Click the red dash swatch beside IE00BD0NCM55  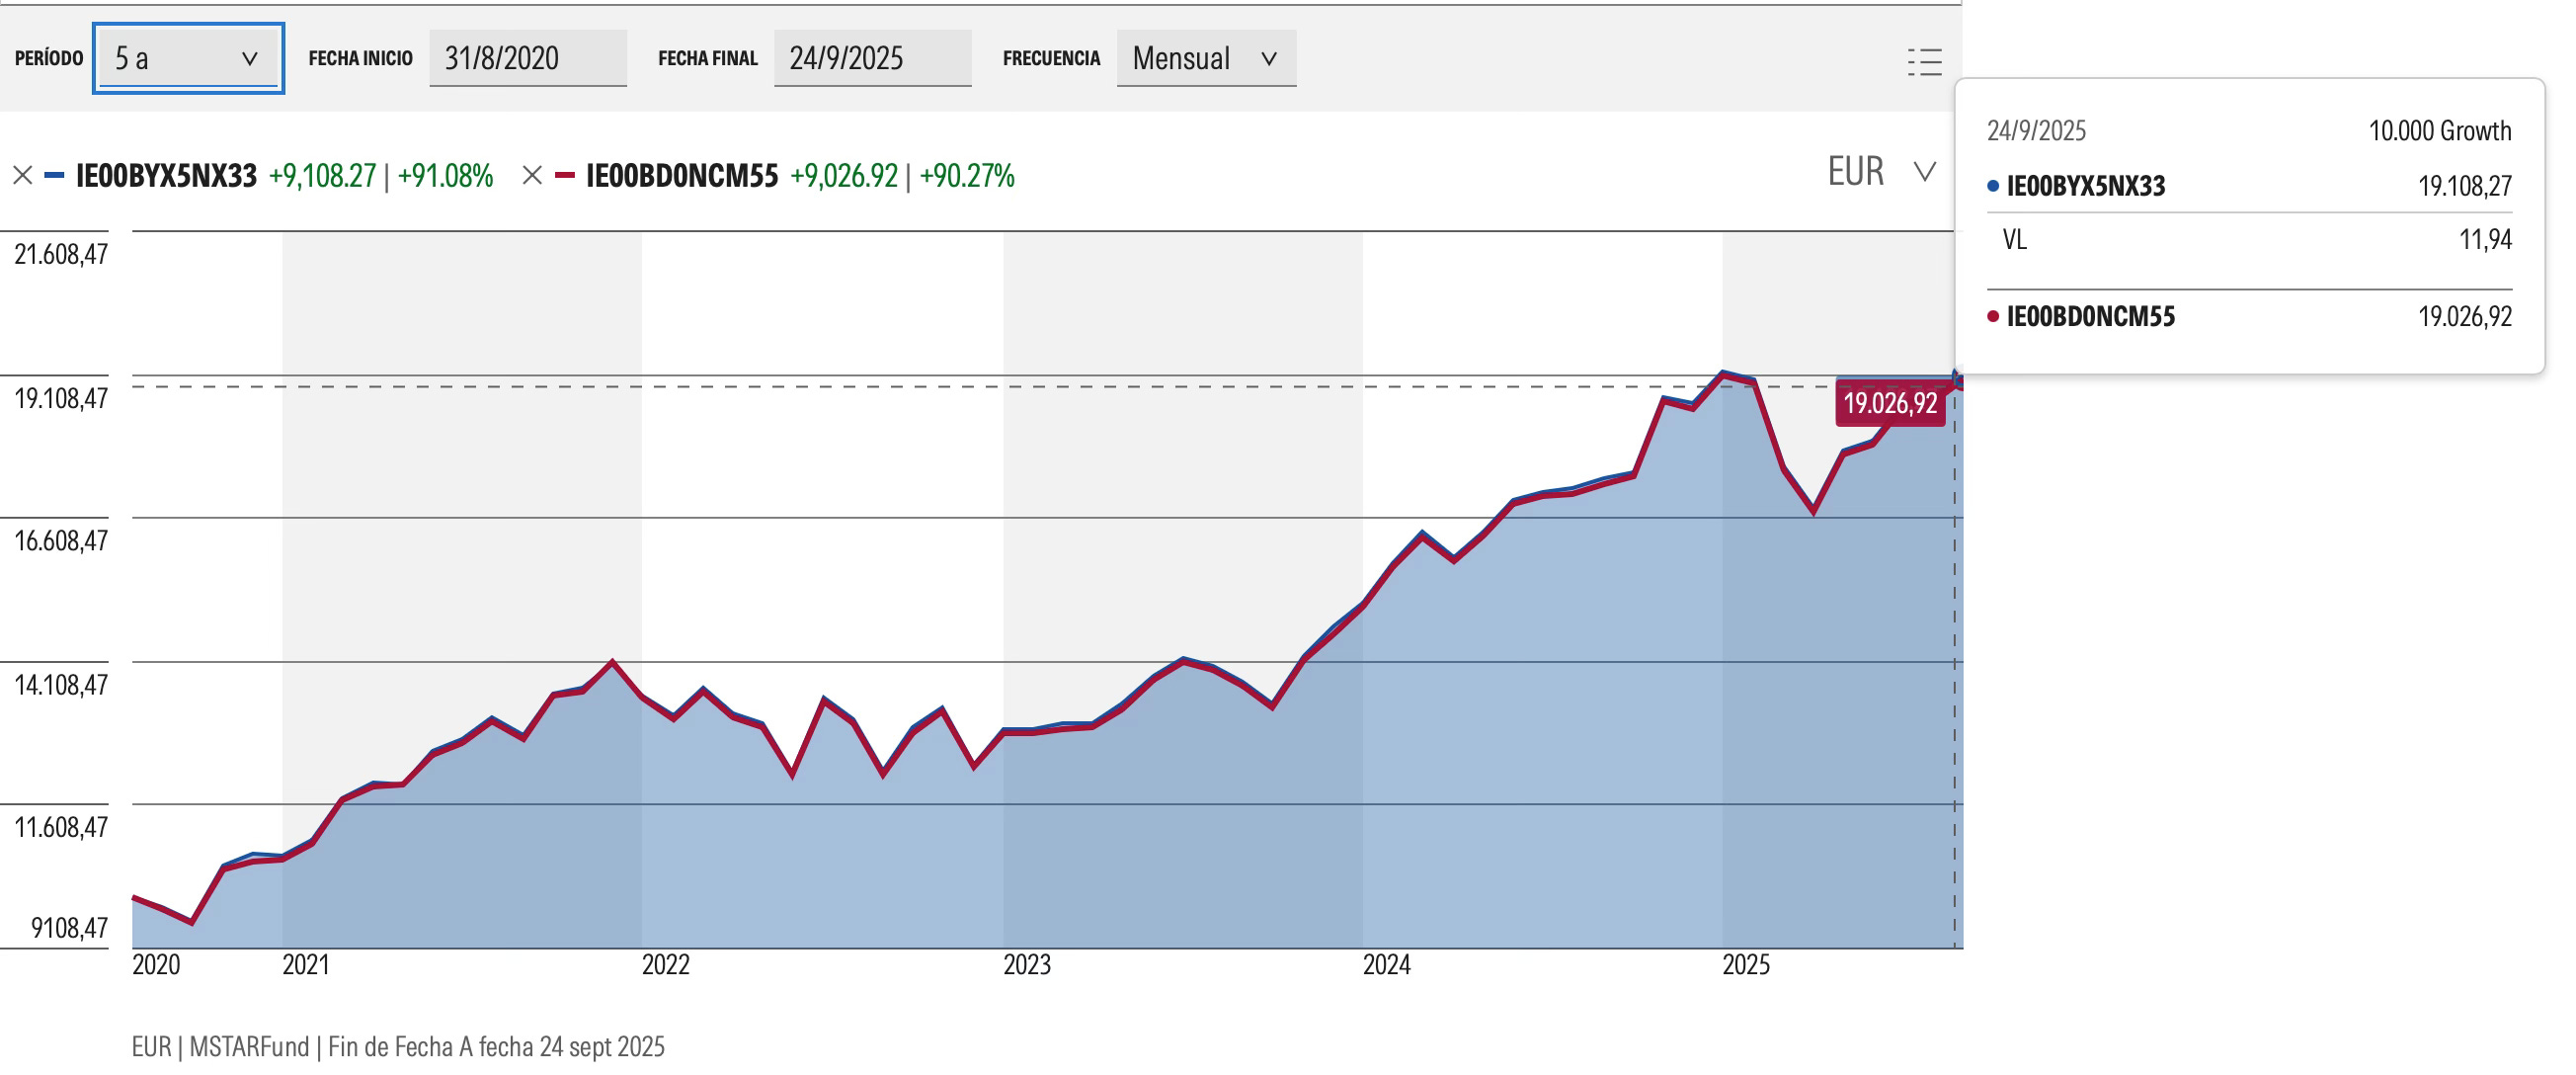point(565,176)
